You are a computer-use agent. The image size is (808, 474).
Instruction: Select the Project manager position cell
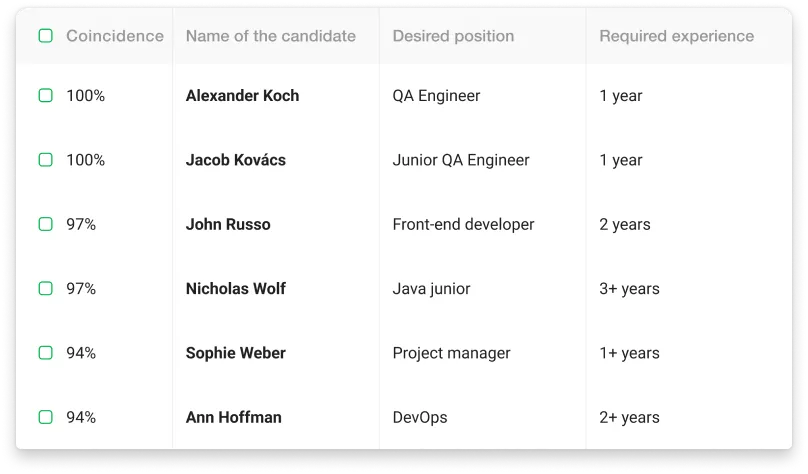(x=451, y=352)
